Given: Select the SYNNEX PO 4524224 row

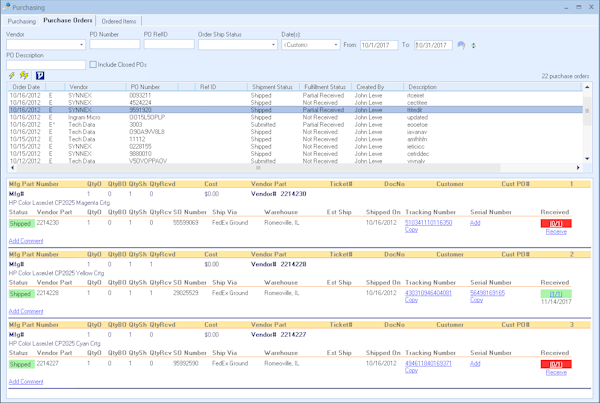Looking at the screenshot, I should pos(295,103).
